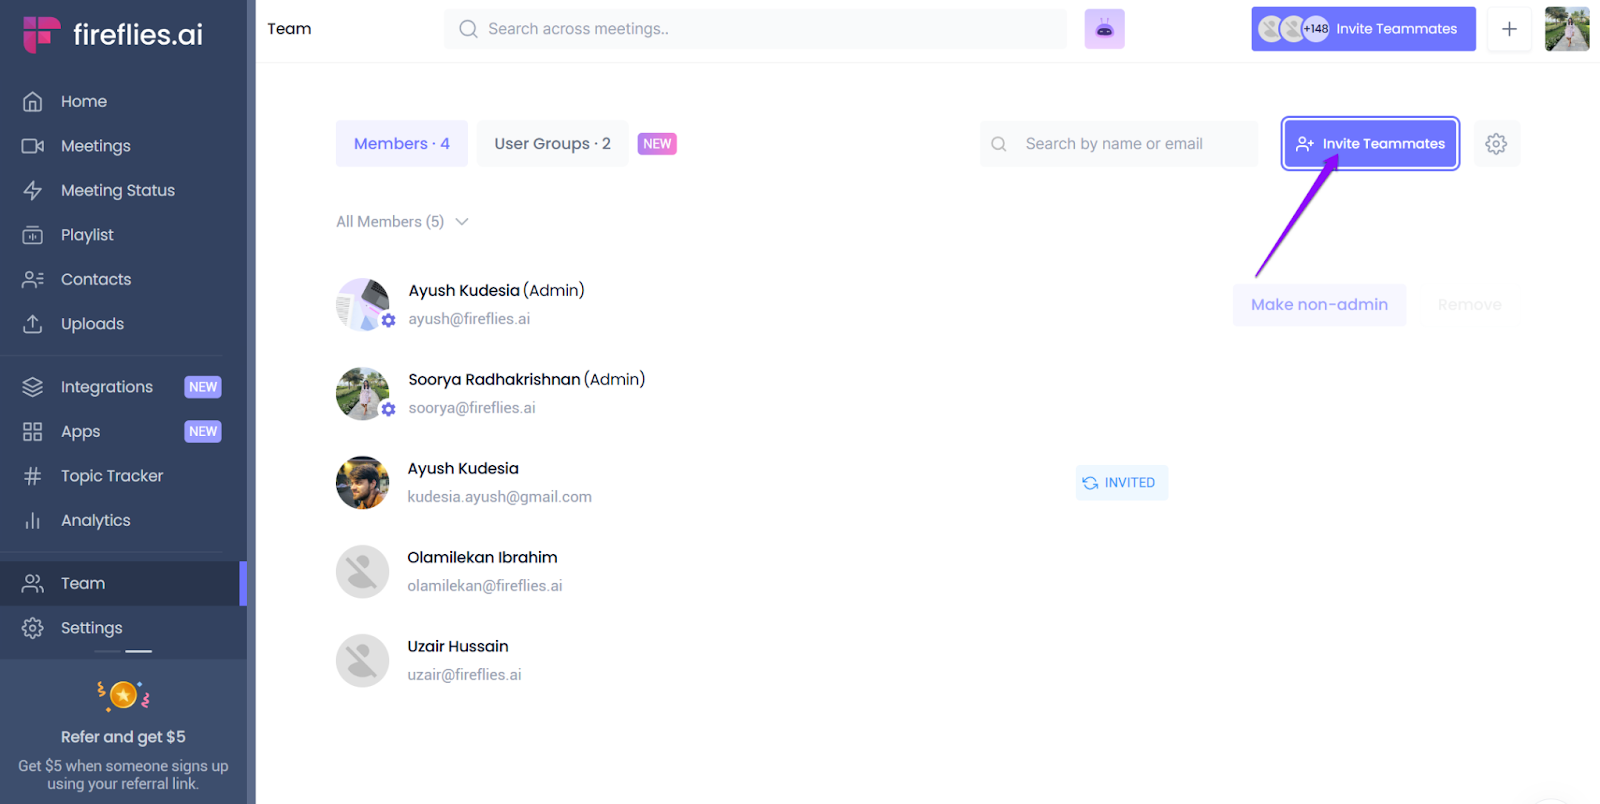This screenshot has height=804, width=1600.
Task: Click invited Ayush Kudesia's avatar photo
Action: click(x=363, y=483)
